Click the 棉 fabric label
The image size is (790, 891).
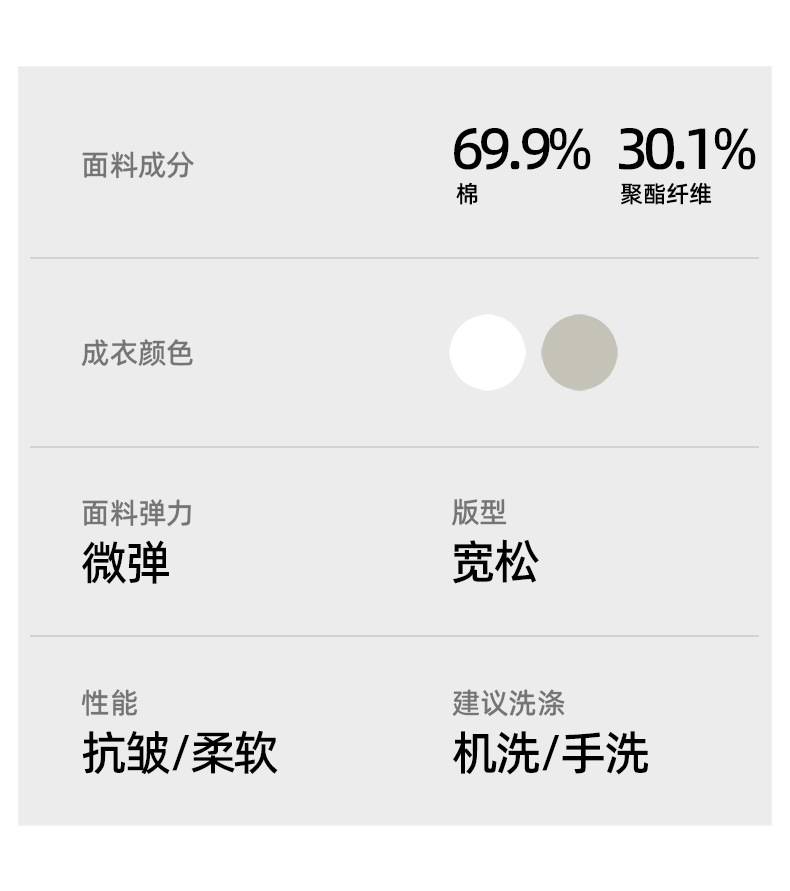(467, 195)
